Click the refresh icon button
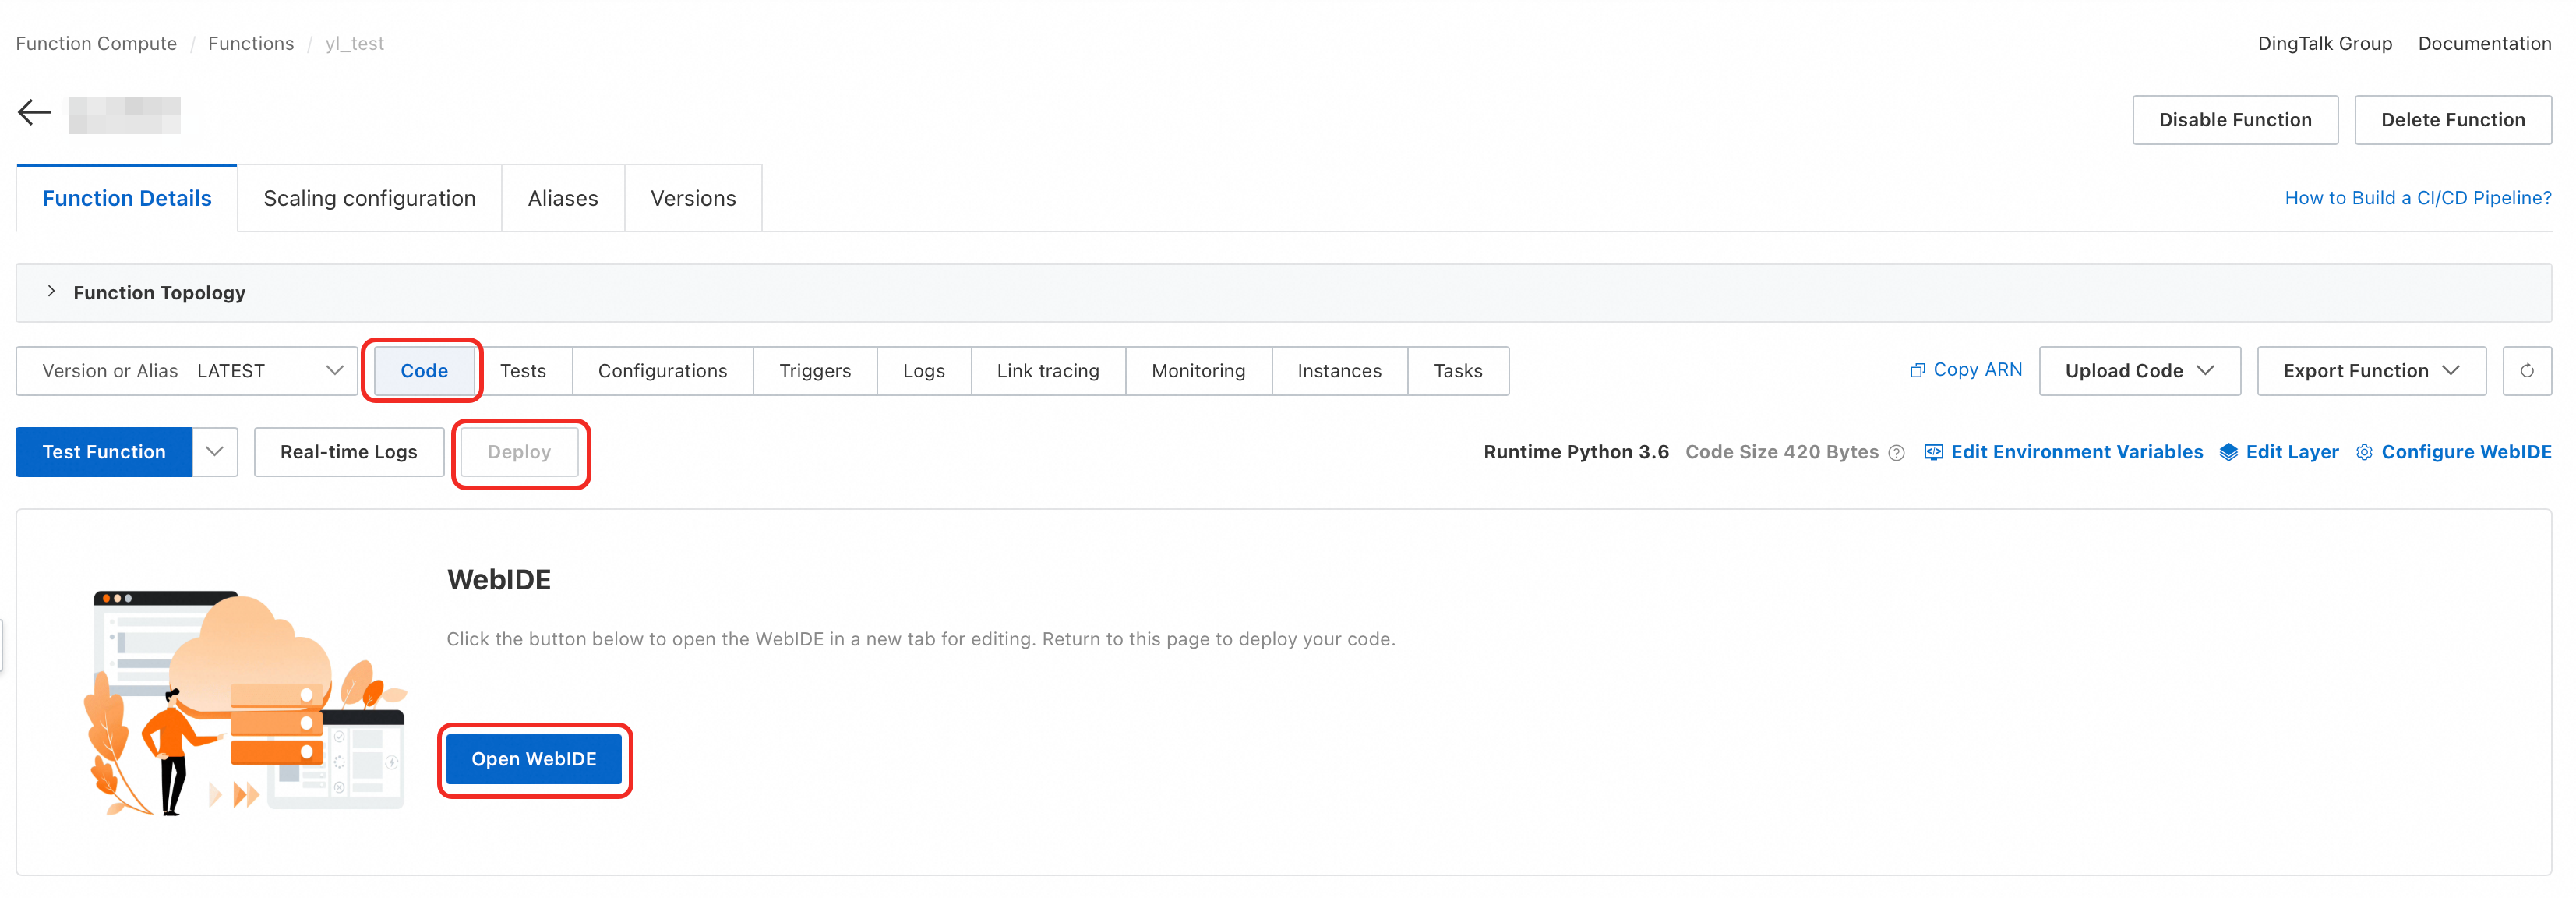The height and width of the screenshot is (898, 2576). (x=2526, y=371)
